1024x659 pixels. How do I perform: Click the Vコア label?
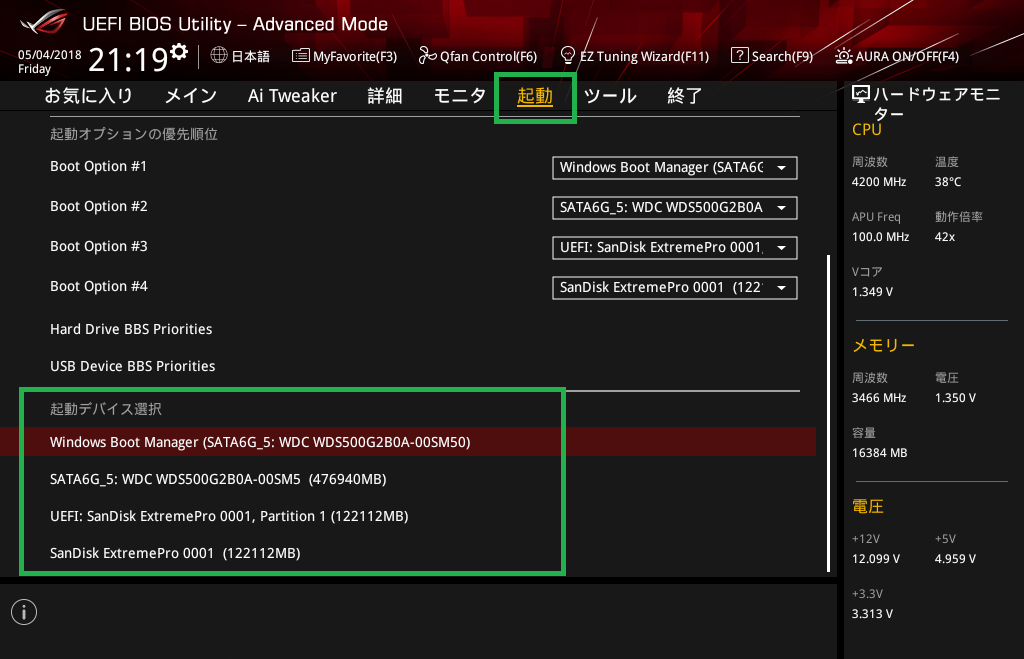tap(867, 272)
